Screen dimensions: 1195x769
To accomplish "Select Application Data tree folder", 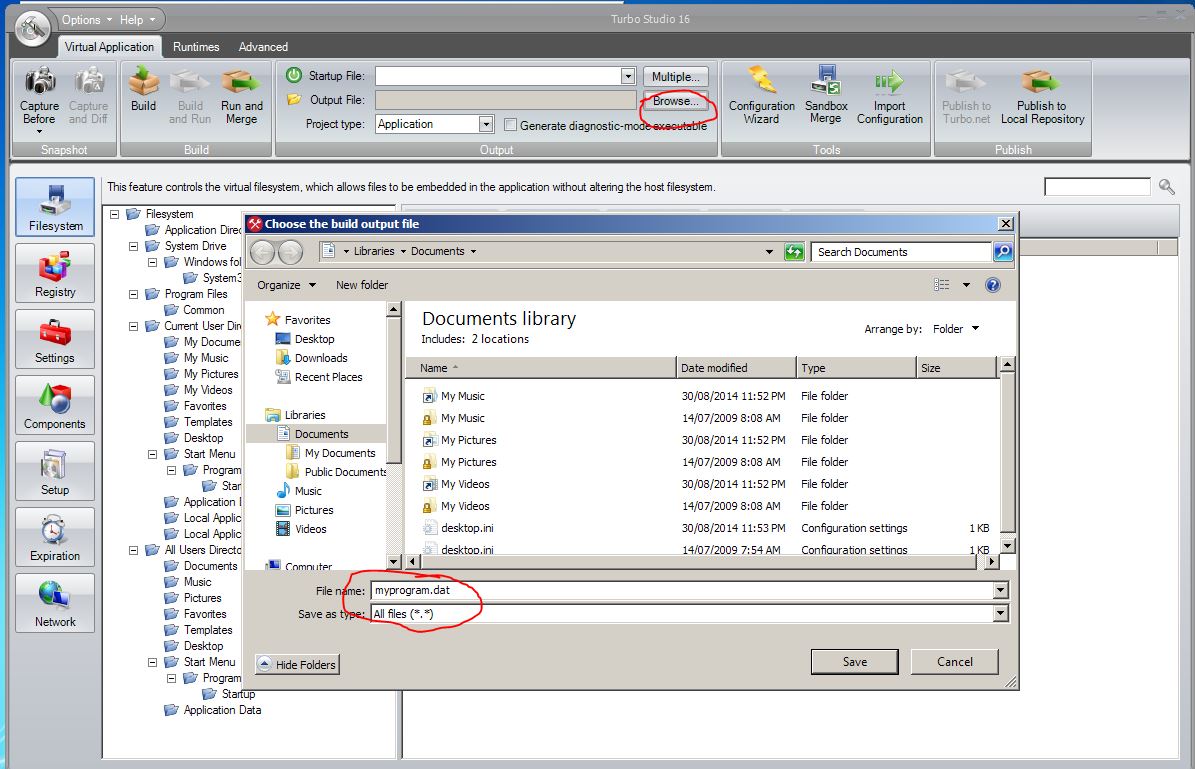I will pos(213,710).
